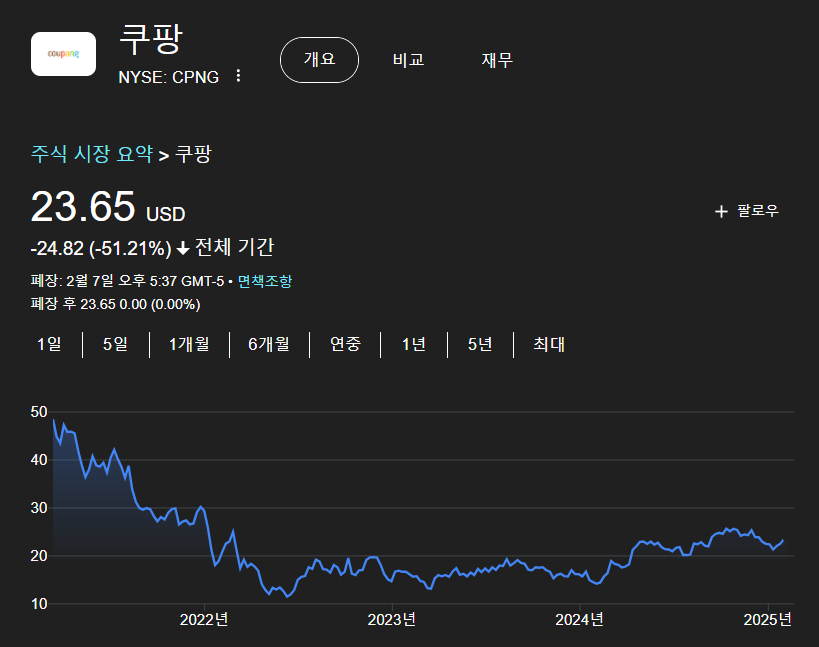819x647 pixels.
Task: Switch to the 비교 compare tab
Action: (x=408, y=60)
